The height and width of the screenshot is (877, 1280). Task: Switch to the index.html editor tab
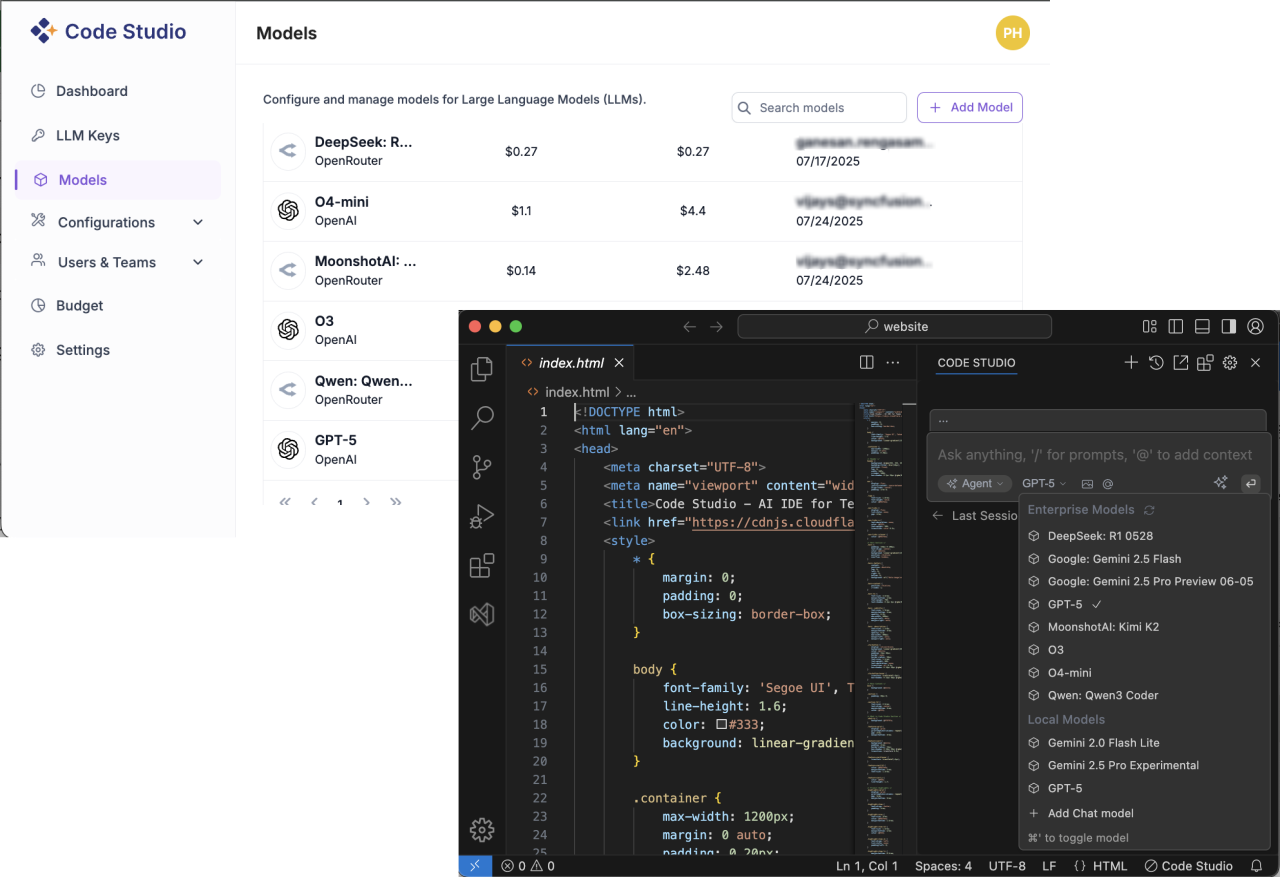click(x=570, y=362)
